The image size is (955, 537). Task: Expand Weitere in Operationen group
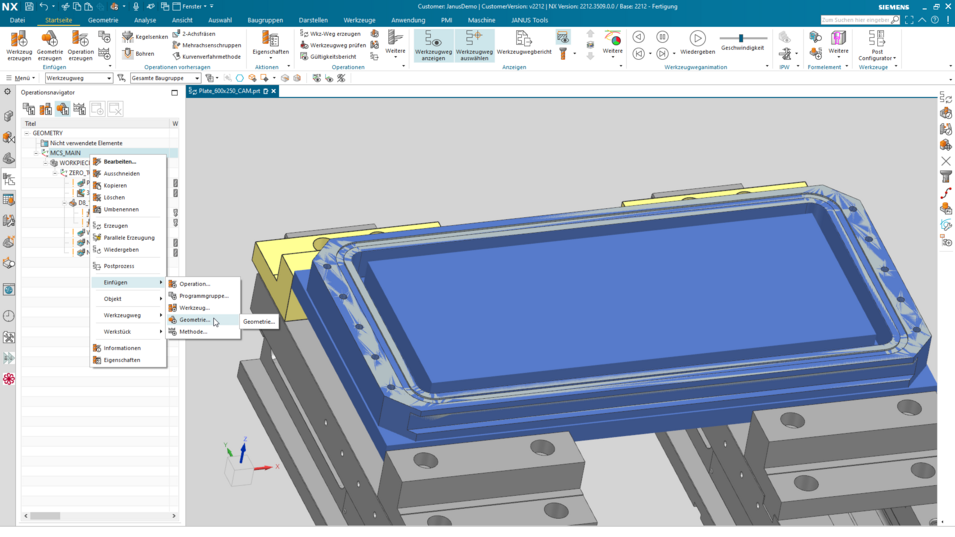click(395, 43)
